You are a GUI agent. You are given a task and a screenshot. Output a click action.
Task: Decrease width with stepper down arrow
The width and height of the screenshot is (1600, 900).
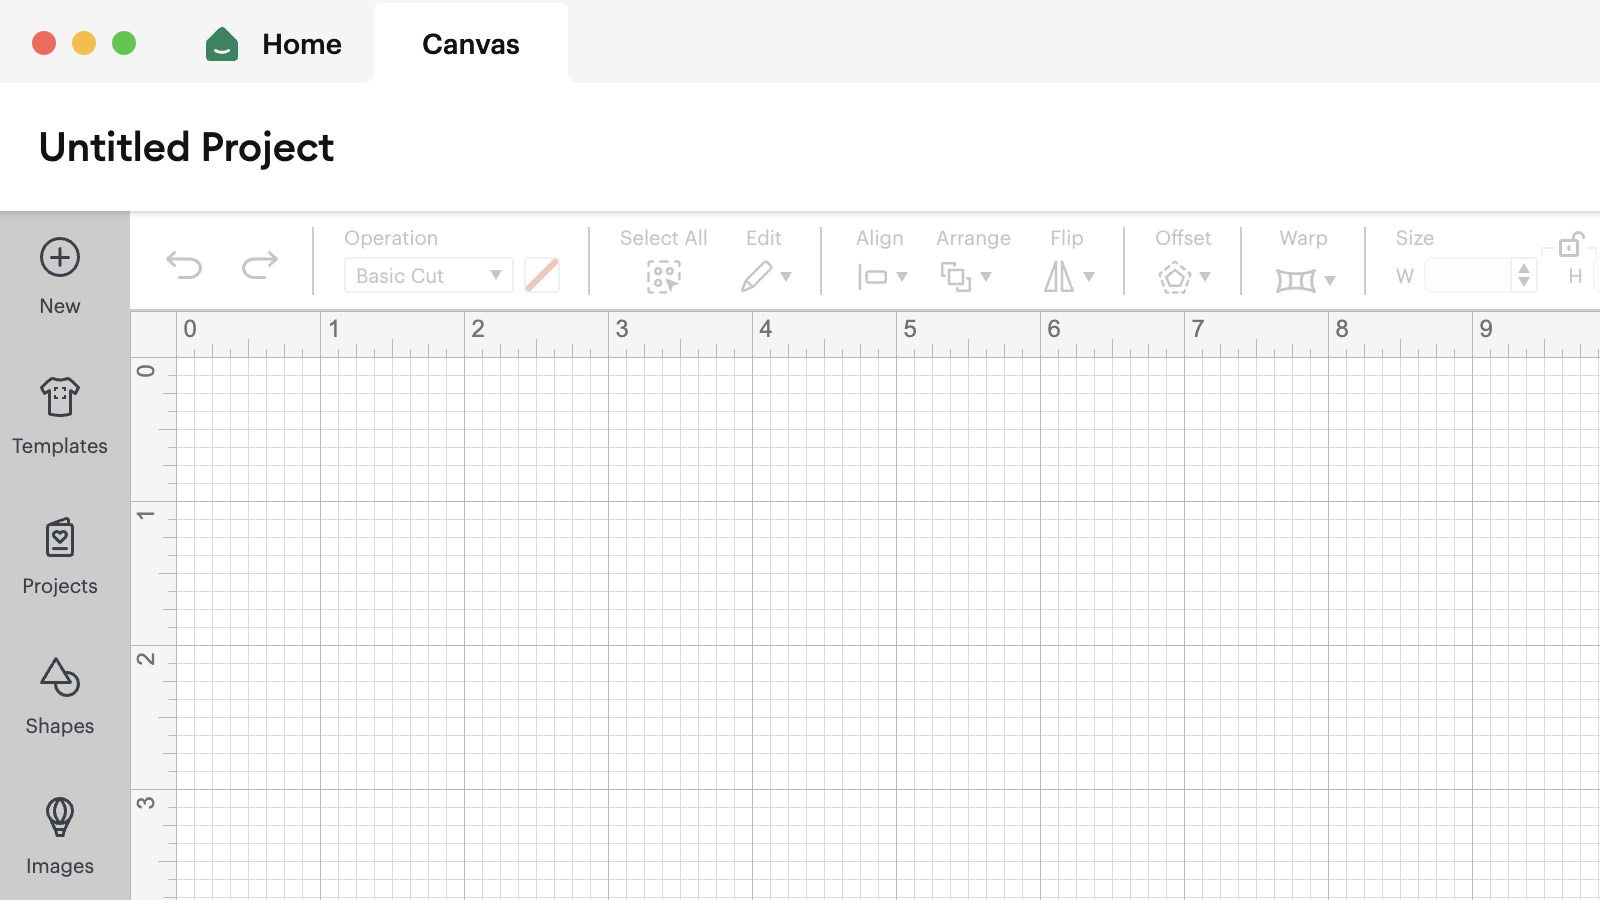[1524, 283]
